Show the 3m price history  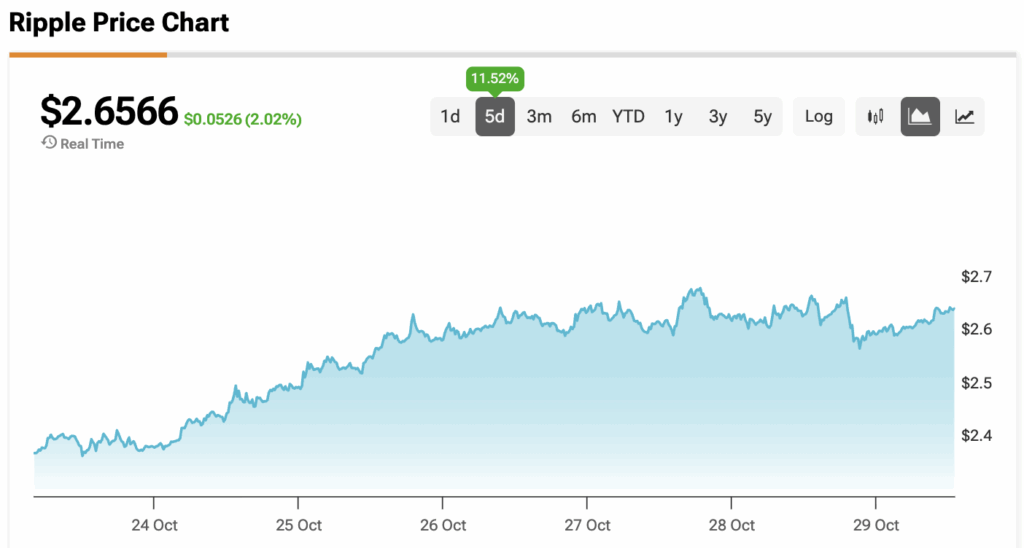539,116
